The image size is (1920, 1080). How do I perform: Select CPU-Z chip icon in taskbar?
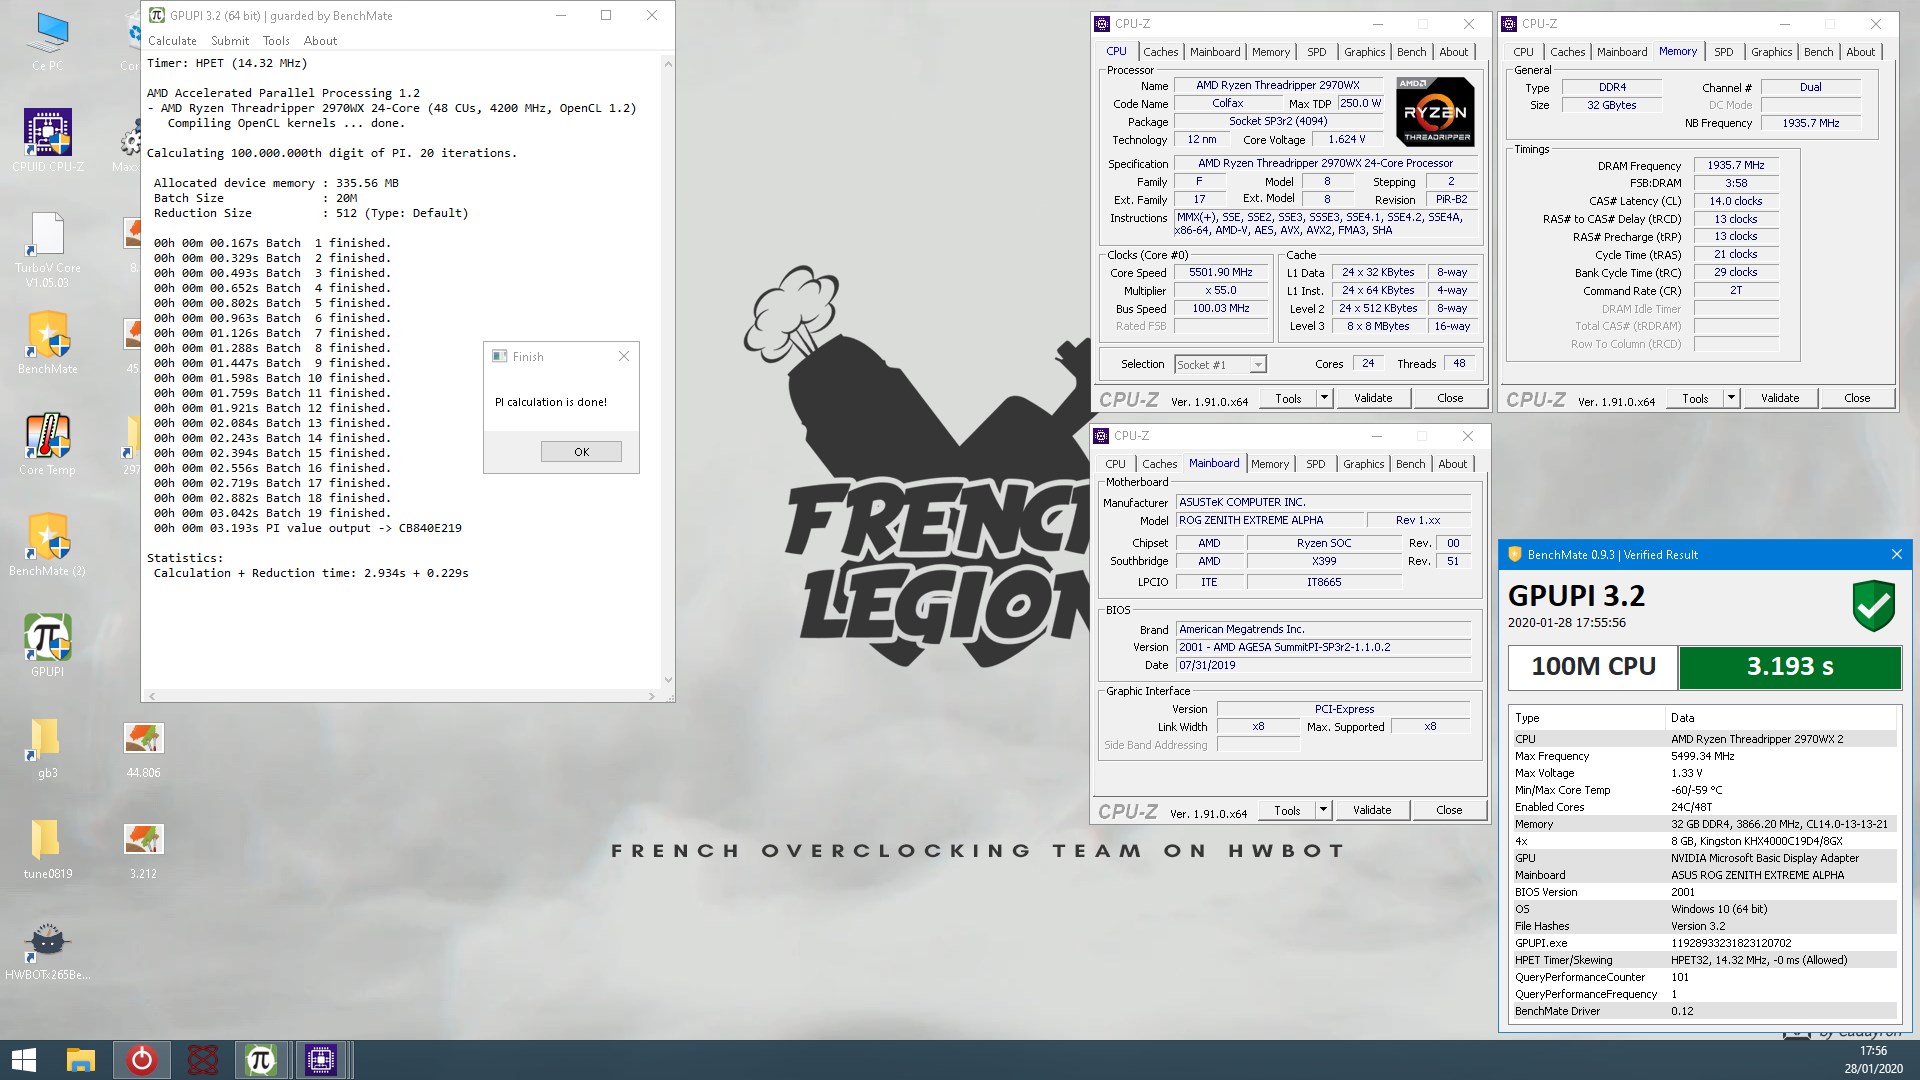click(321, 1060)
